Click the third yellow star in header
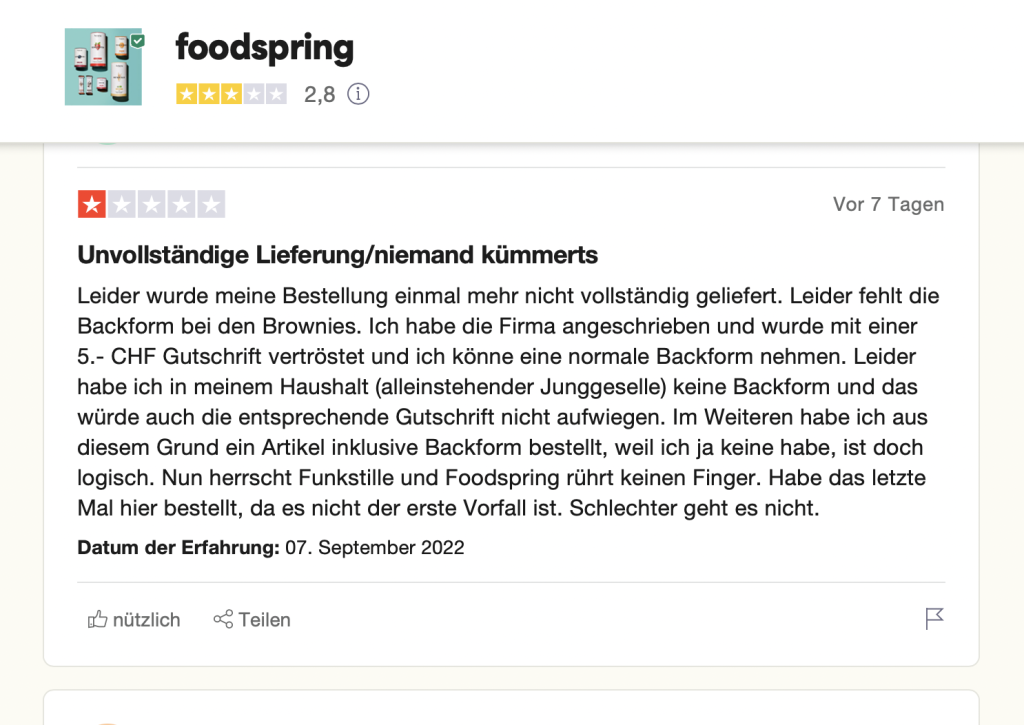The width and height of the screenshot is (1024, 725). tap(231, 94)
